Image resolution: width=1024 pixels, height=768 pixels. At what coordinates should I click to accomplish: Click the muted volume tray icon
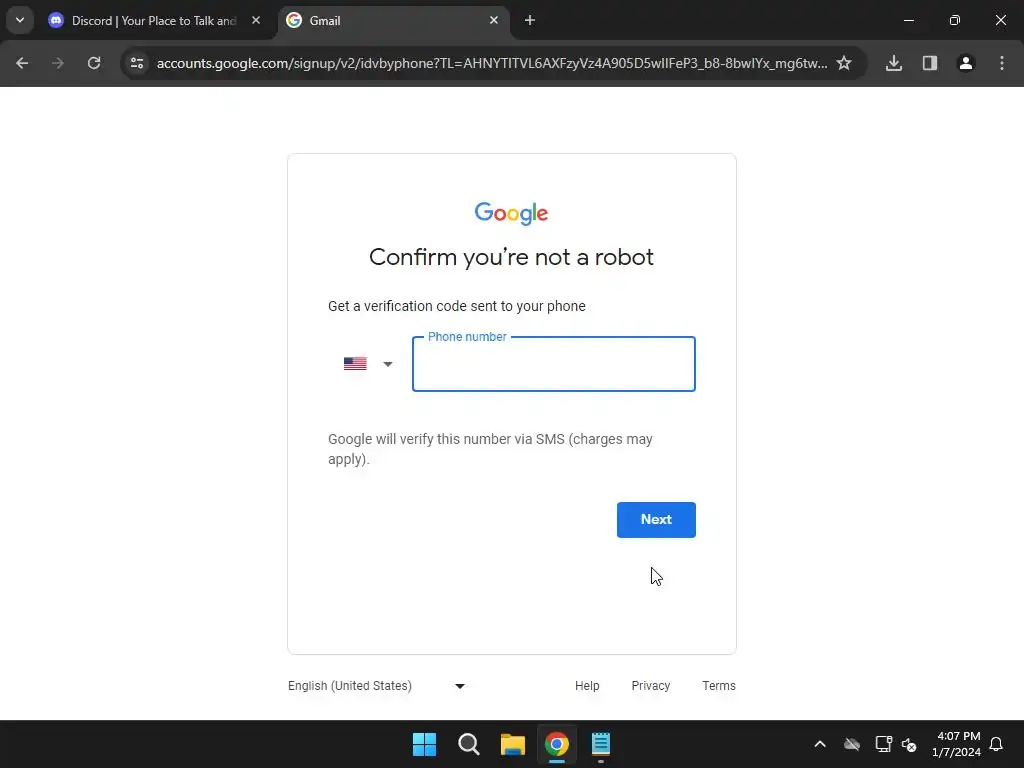[909, 744]
